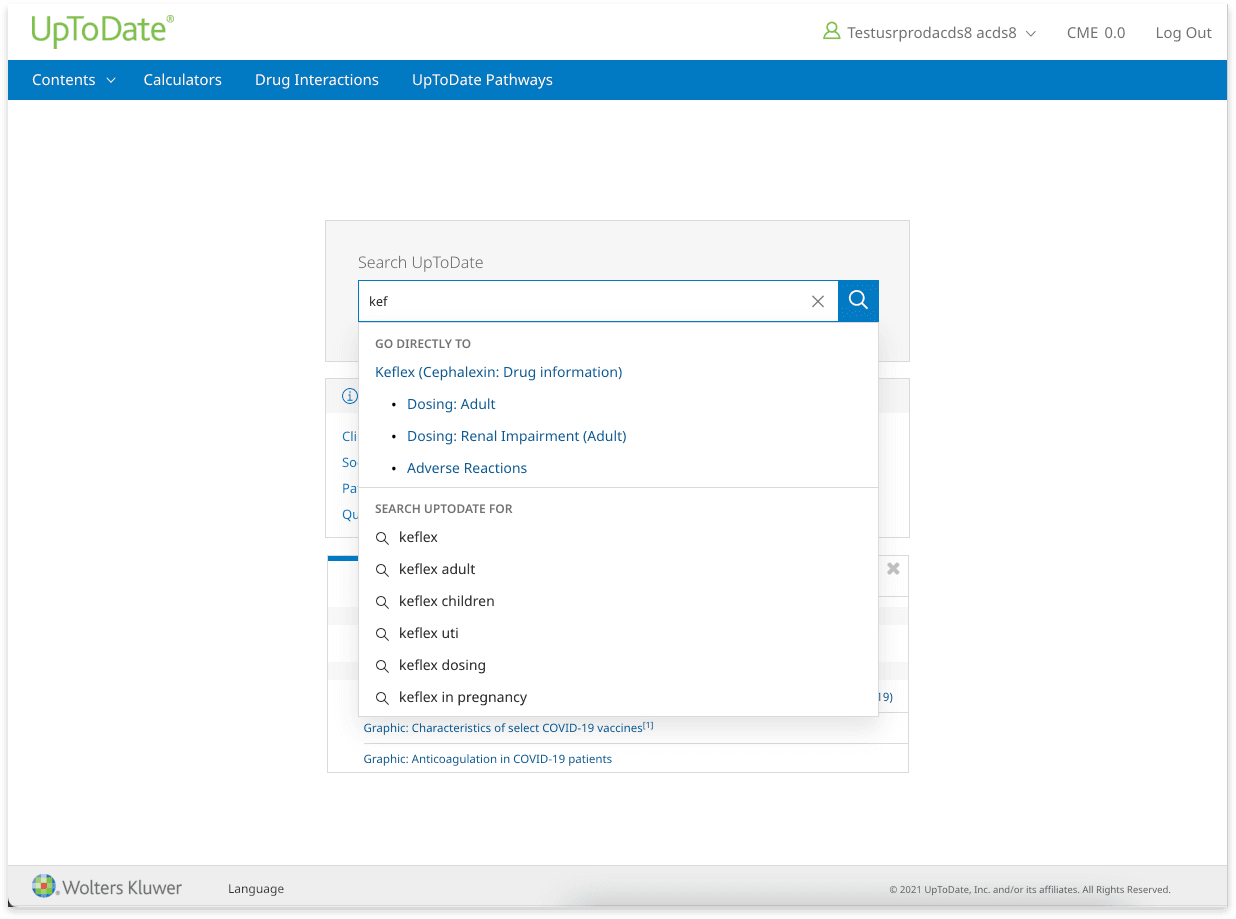Open Drug Interactions
Screen dimensions: 1236x919
coord(317,80)
